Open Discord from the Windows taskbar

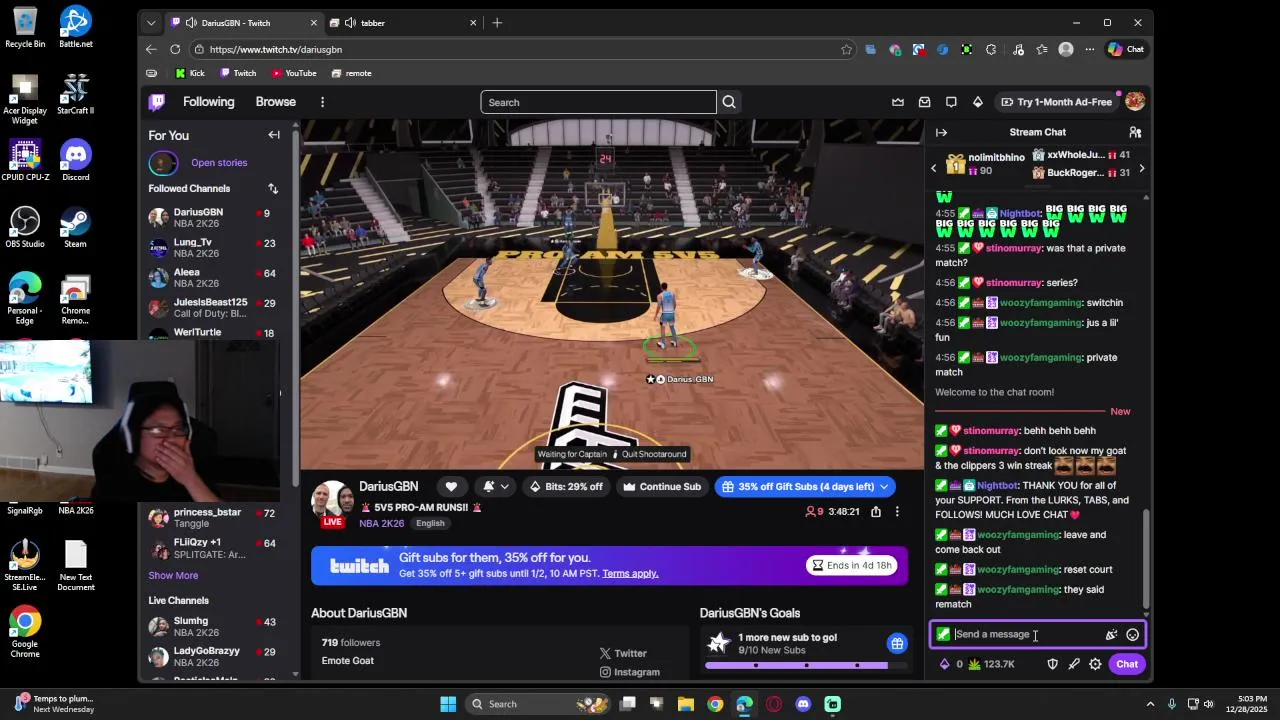(803, 704)
